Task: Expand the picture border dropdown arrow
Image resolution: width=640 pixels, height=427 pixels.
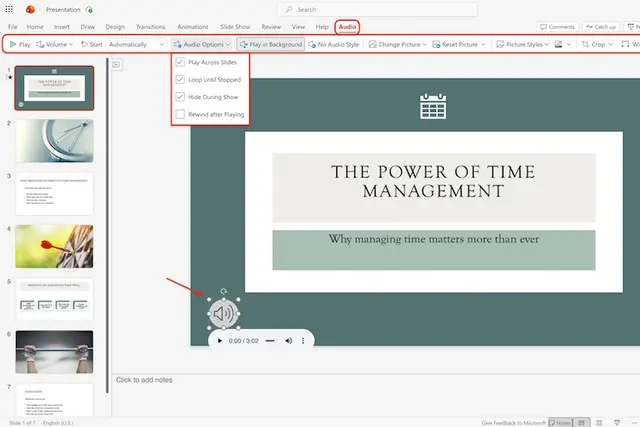Action: [569, 44]
